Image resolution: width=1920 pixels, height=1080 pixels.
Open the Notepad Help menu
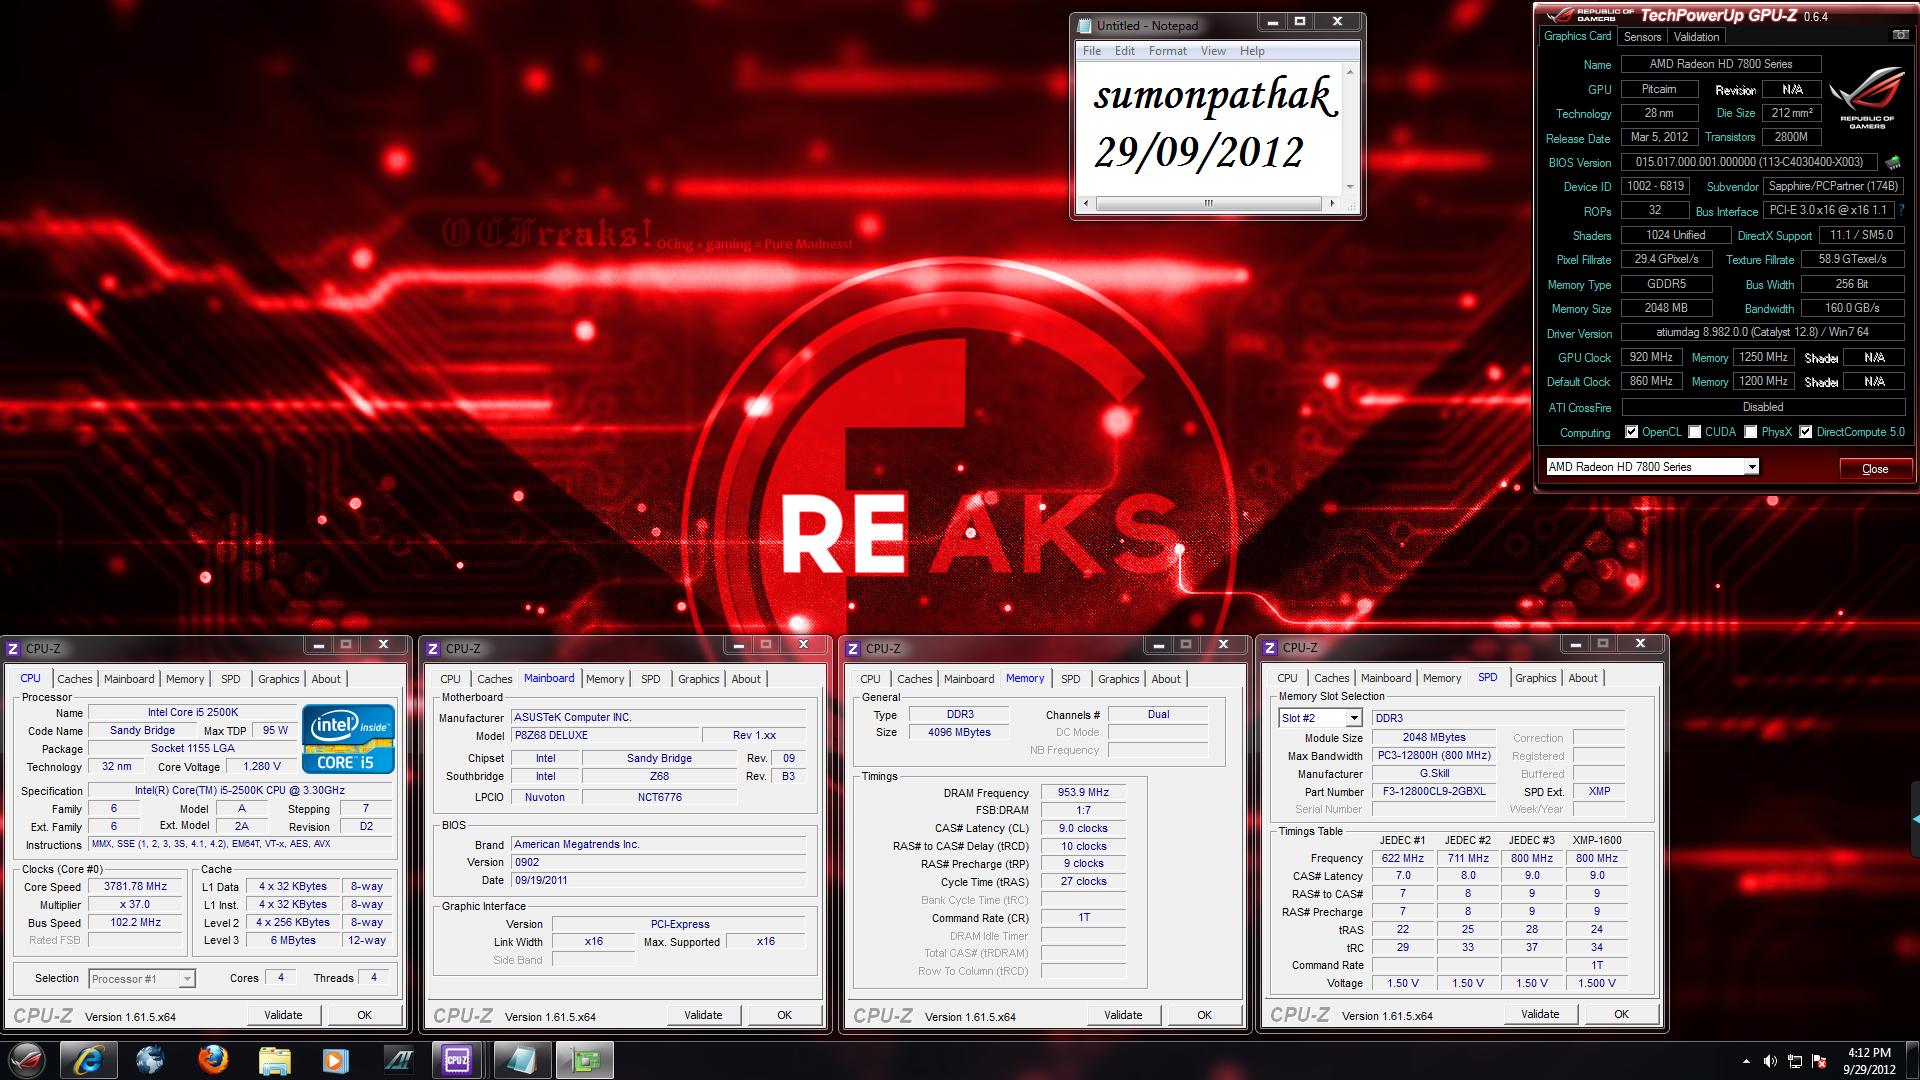tap(1252, 51)
